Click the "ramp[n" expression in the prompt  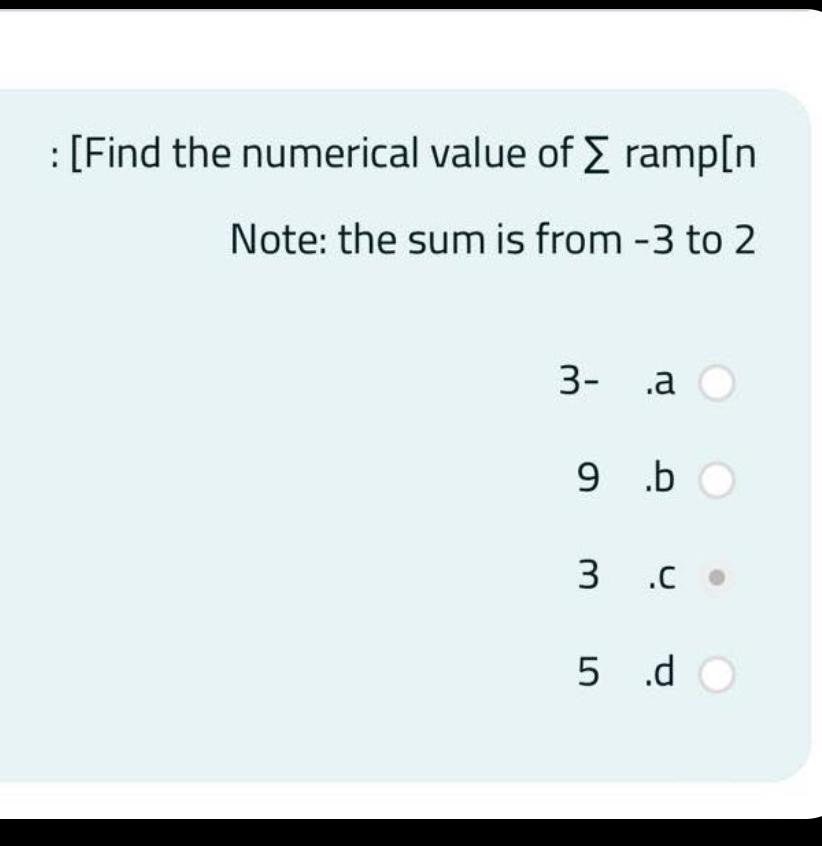click(690, 153)
